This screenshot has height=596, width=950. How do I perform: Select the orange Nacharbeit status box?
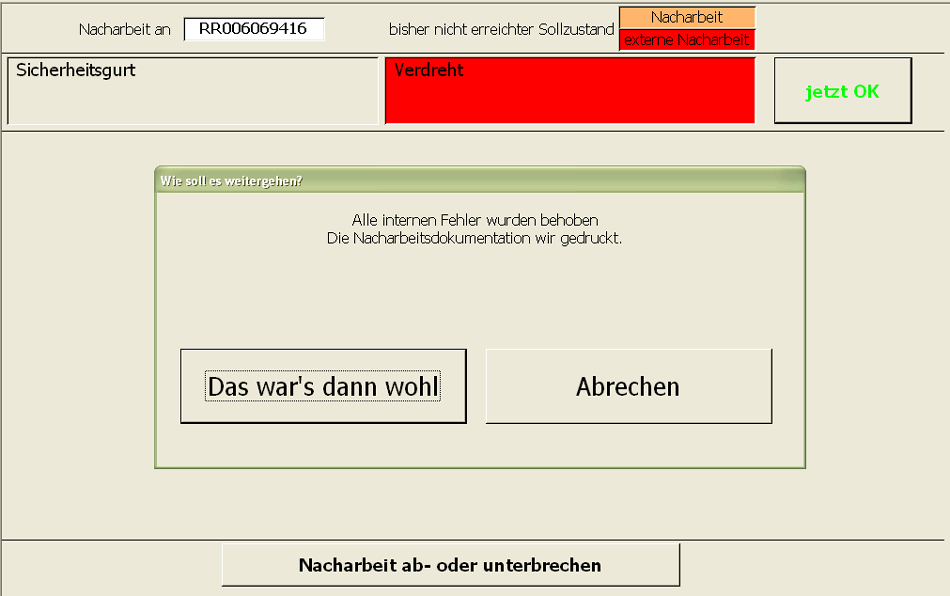click(x=686, y=17)
